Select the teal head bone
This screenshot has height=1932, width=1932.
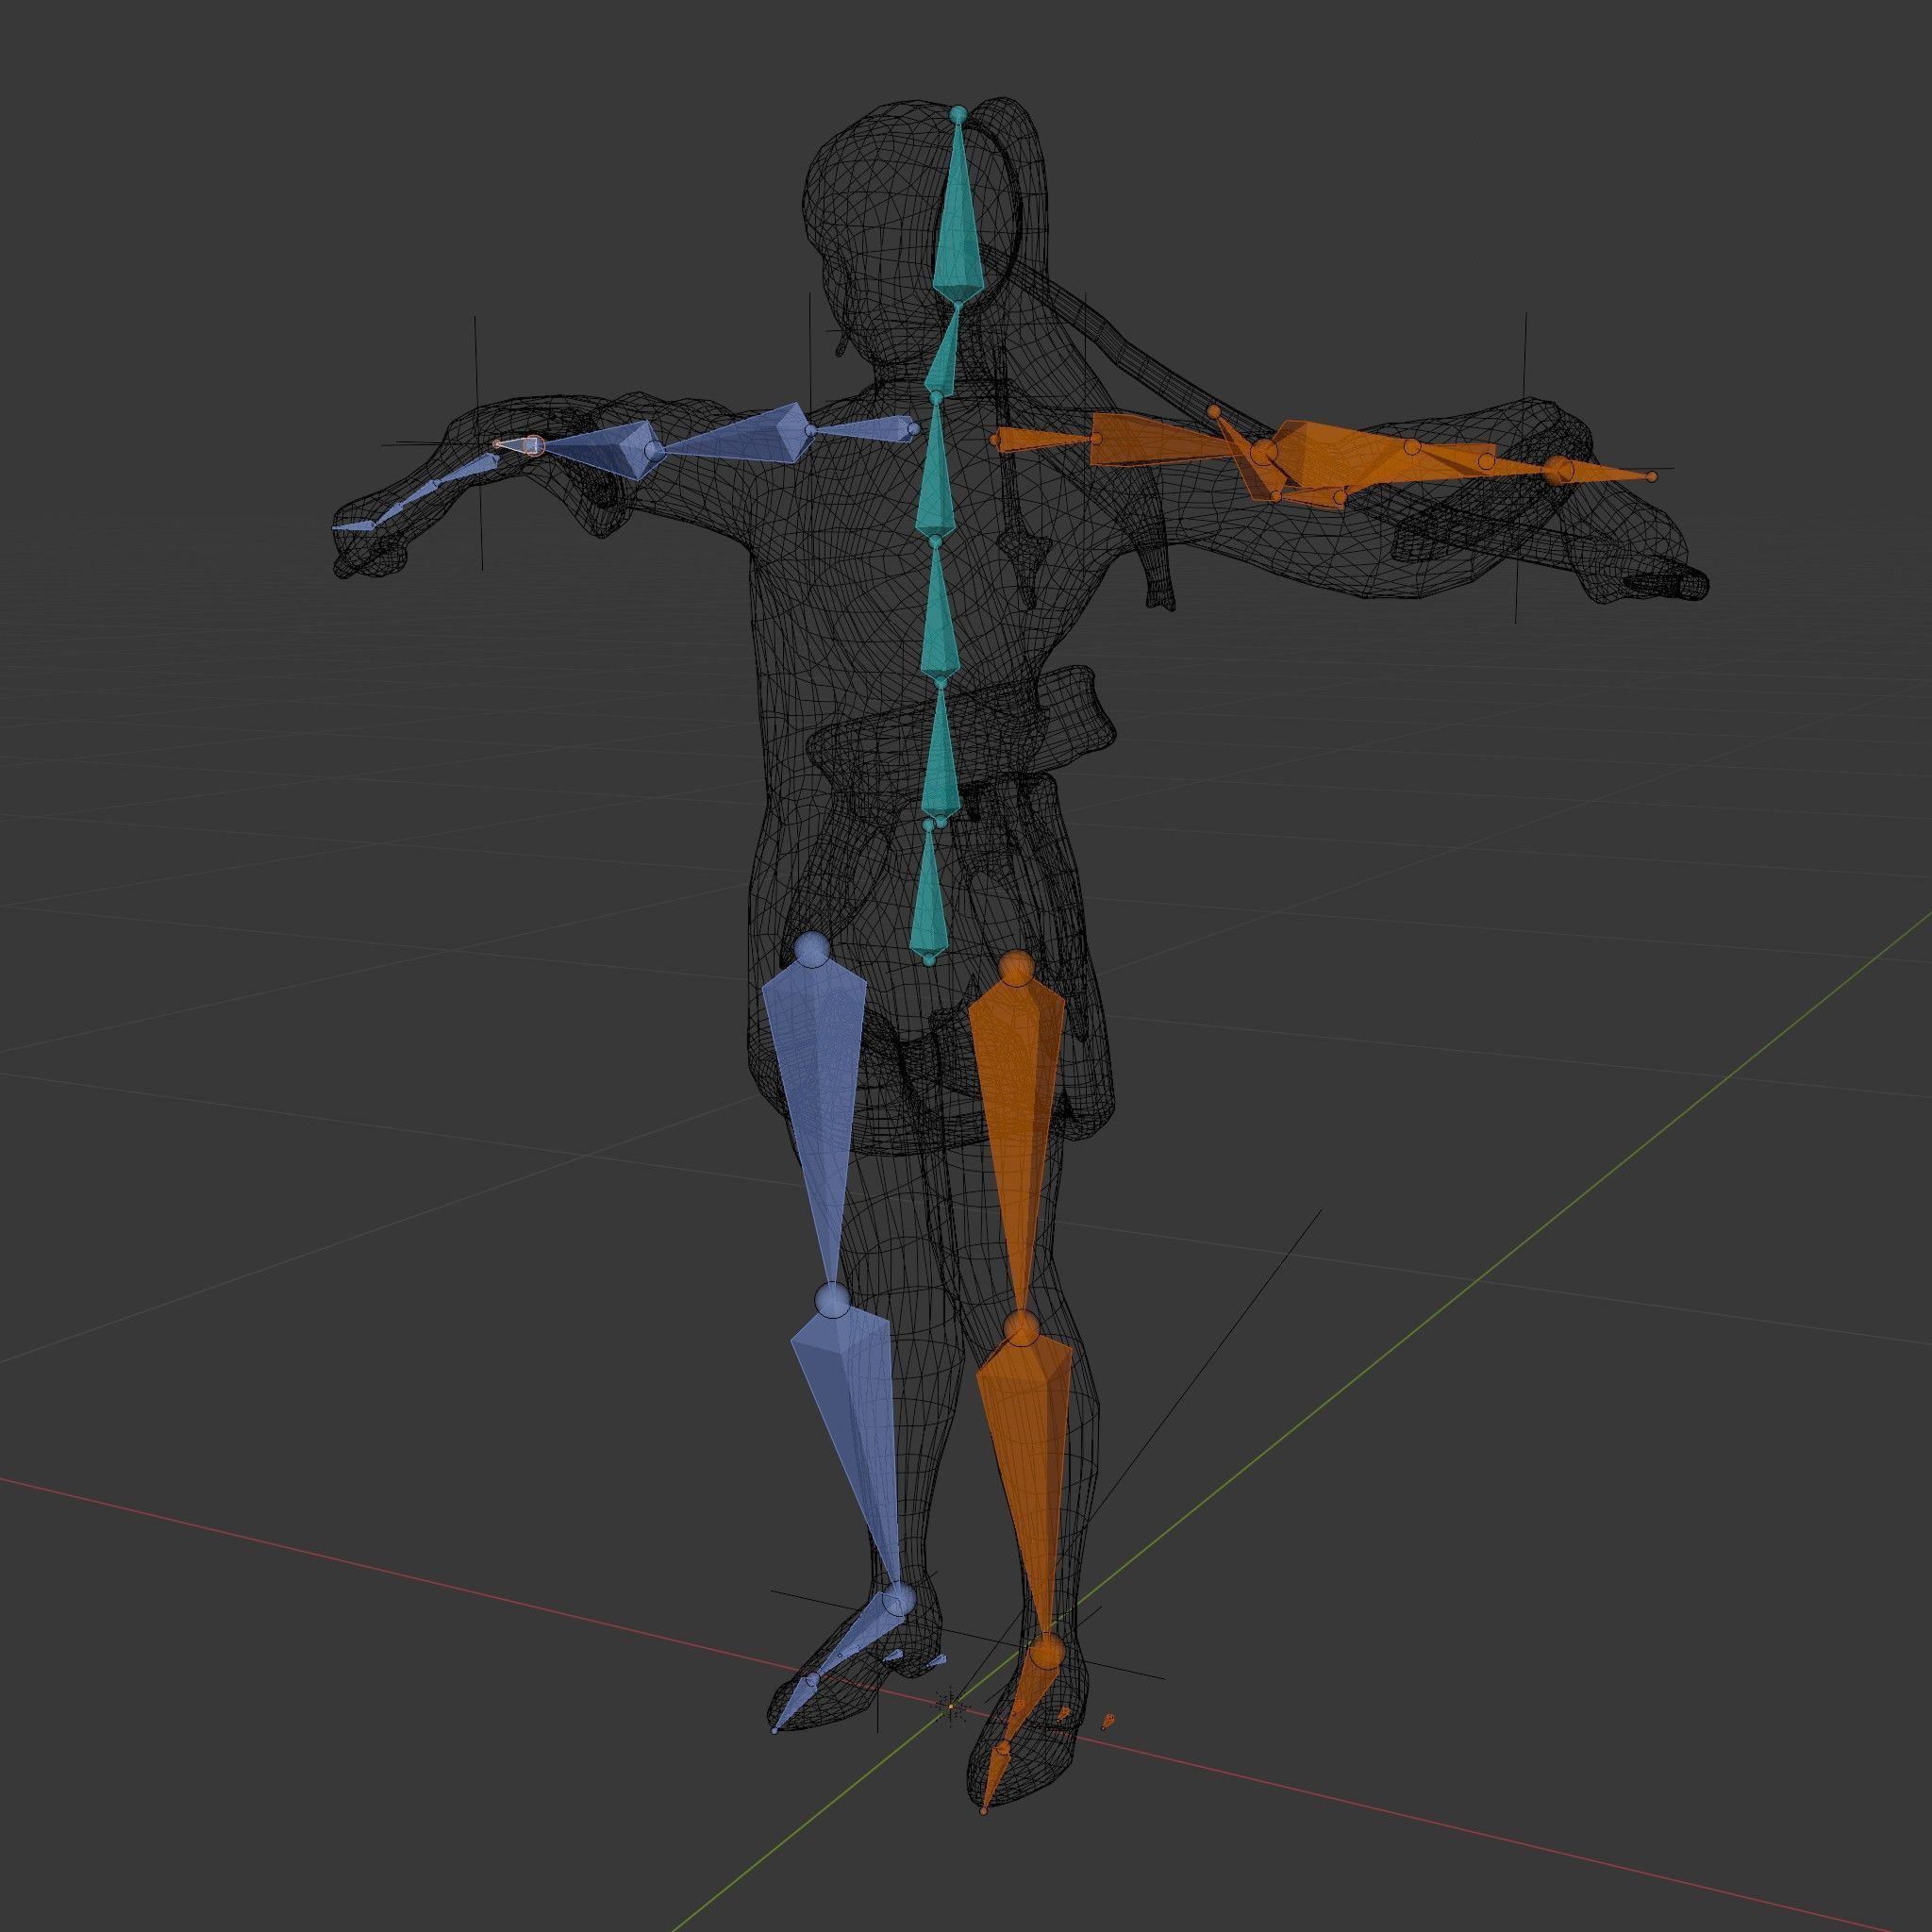pyautogui.click(x=959, y=220)
